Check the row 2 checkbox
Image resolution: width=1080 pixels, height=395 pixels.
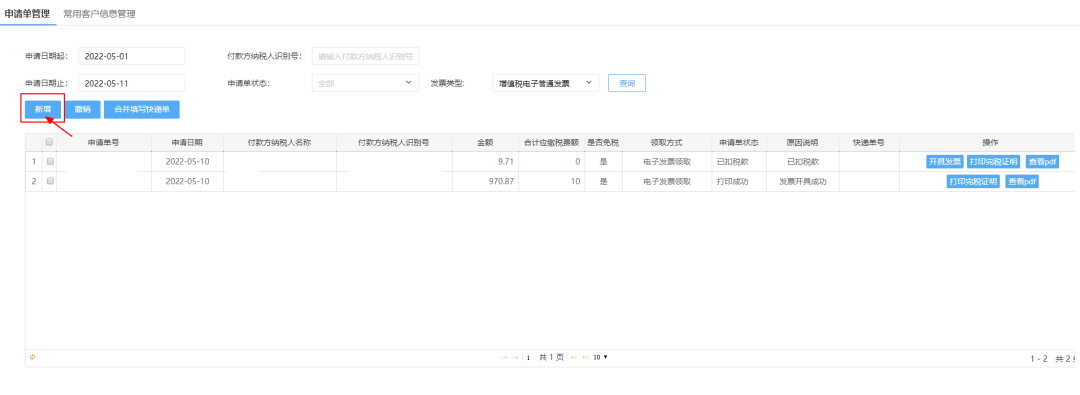pos(50,181)
